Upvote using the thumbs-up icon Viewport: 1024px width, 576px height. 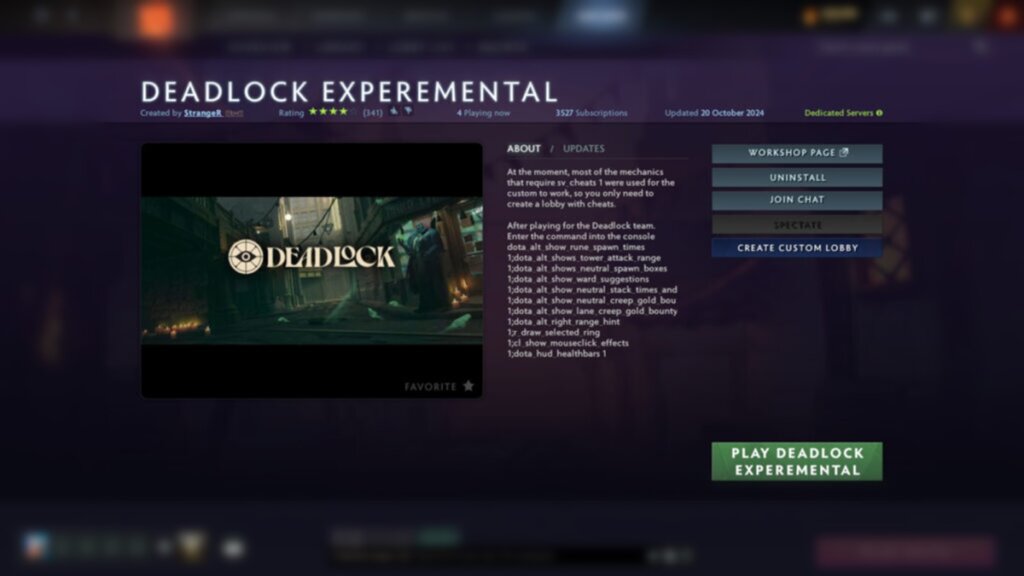[393, 112]
